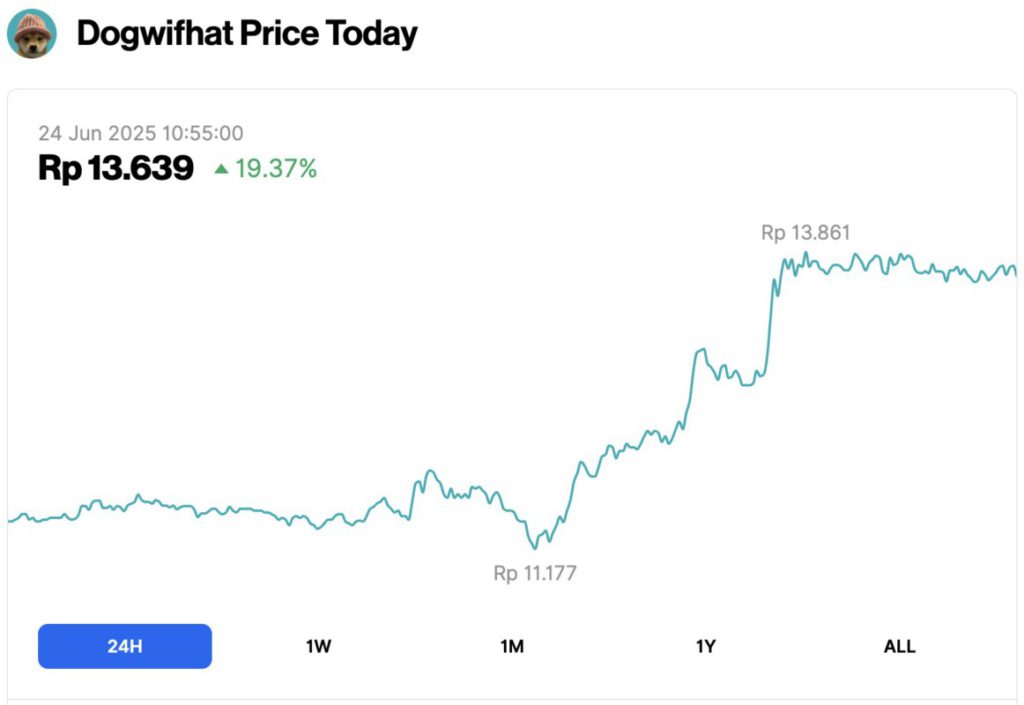
Task: Select the 24H time range tab
Action: pos(125,646)
